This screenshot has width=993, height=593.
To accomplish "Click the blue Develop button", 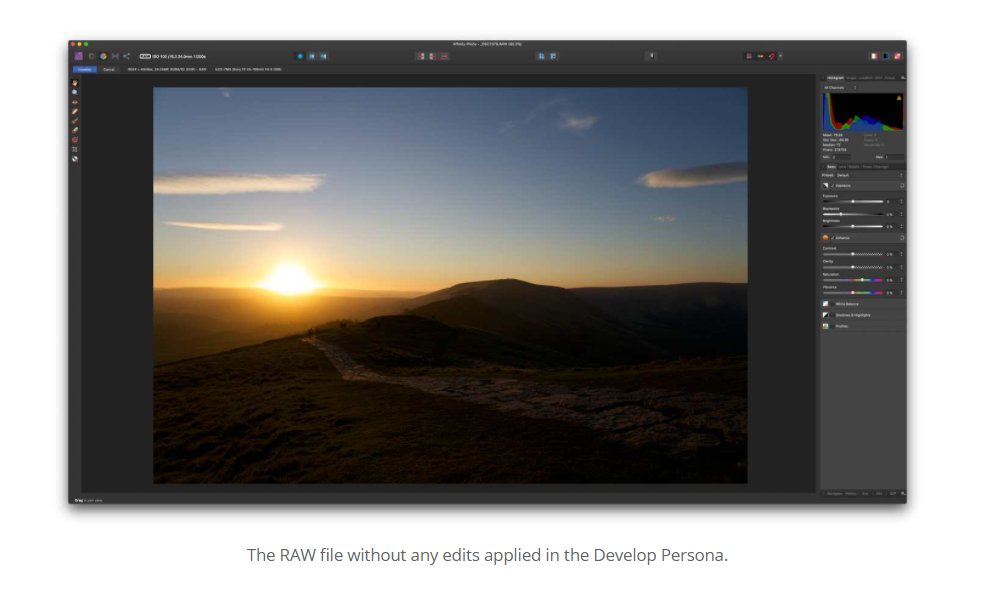I will tap(85, 69).
